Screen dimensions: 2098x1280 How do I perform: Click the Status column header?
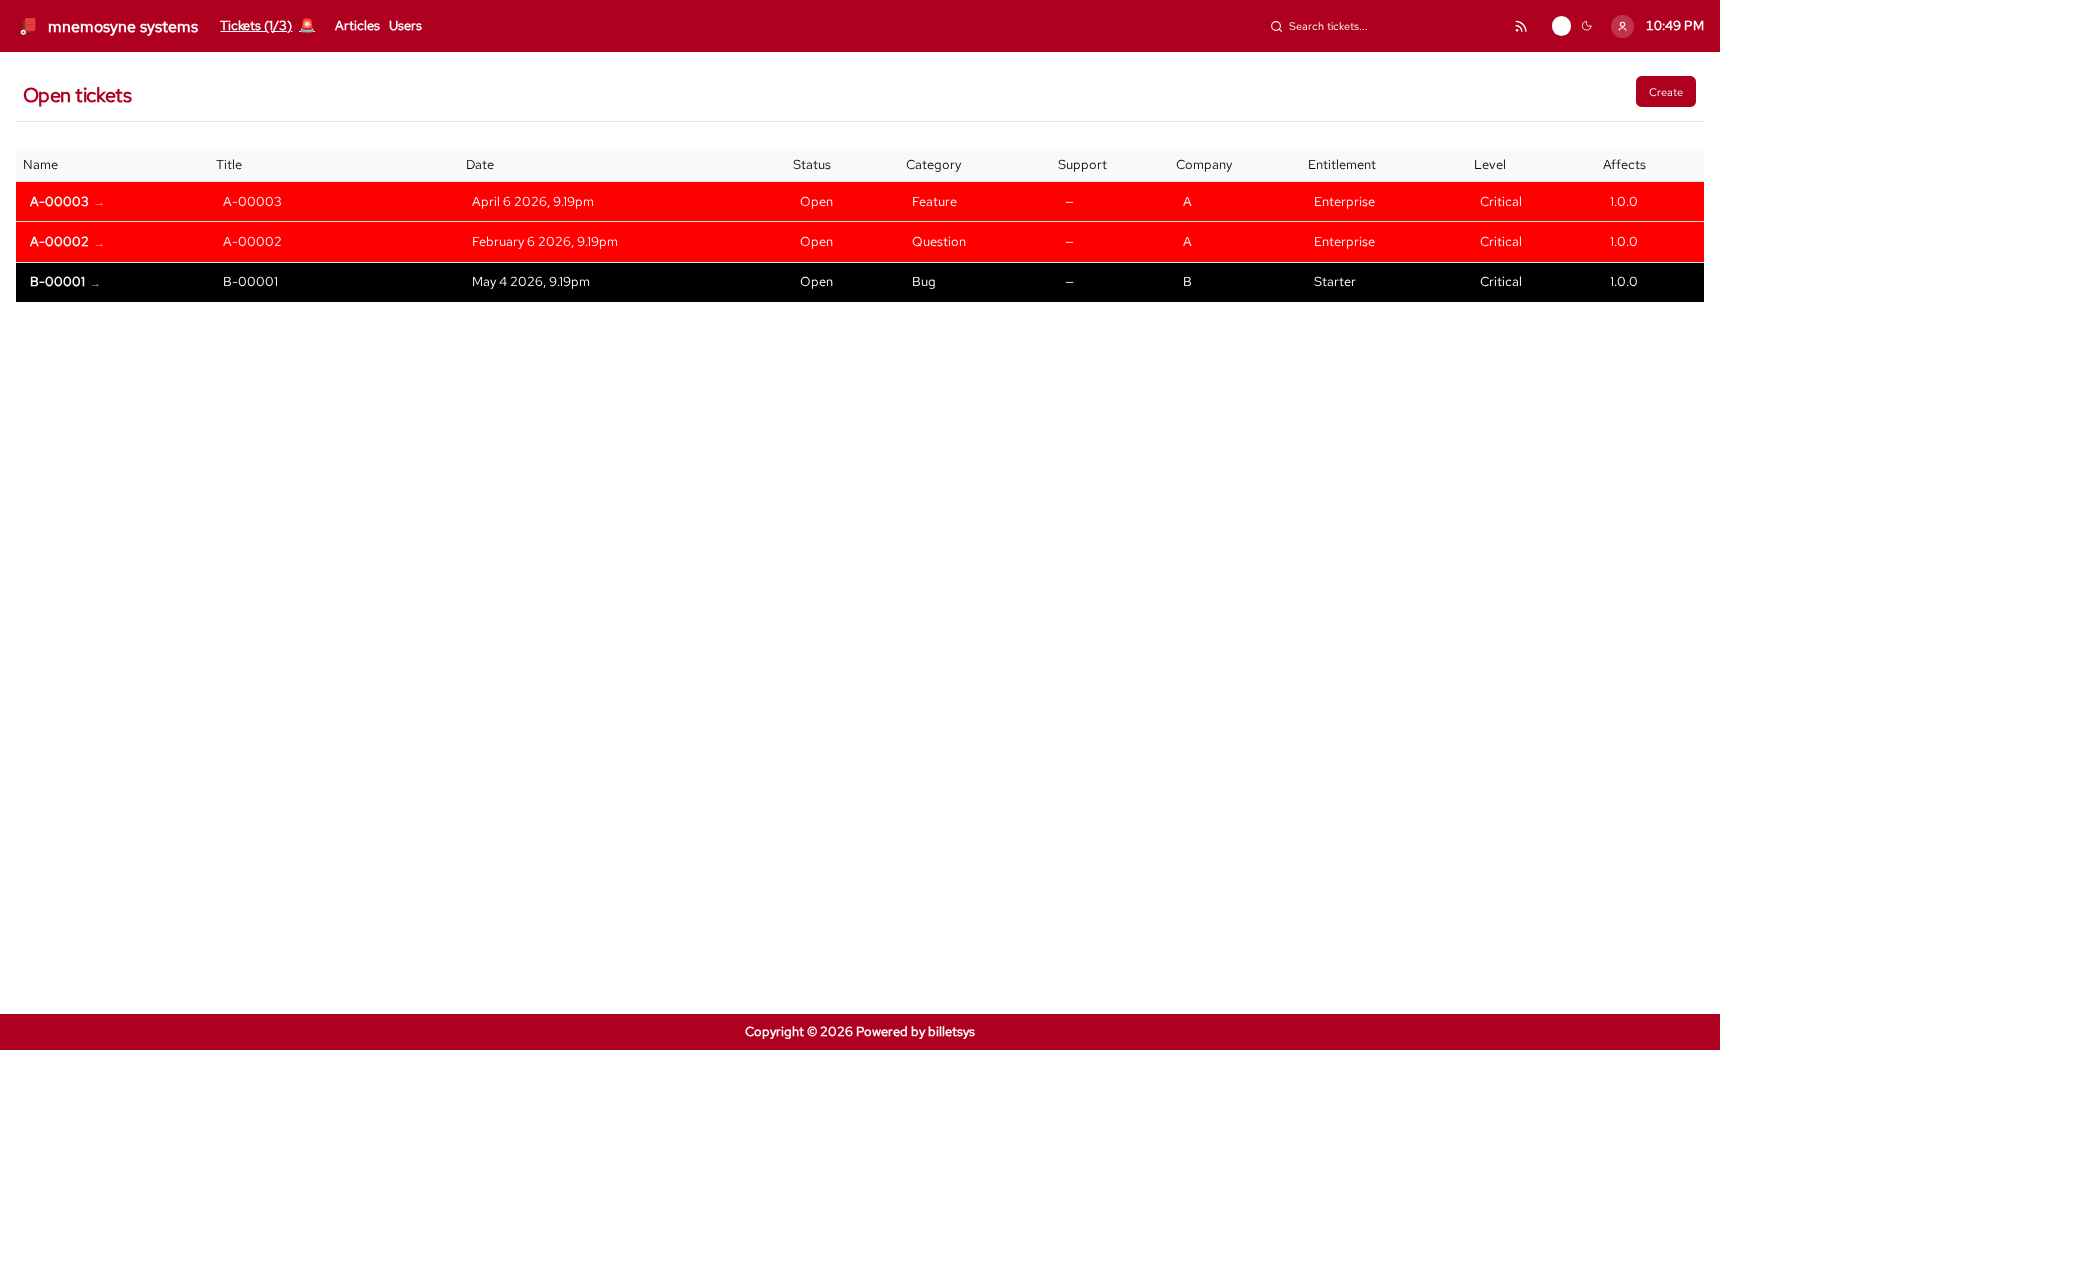click(812, 165)
